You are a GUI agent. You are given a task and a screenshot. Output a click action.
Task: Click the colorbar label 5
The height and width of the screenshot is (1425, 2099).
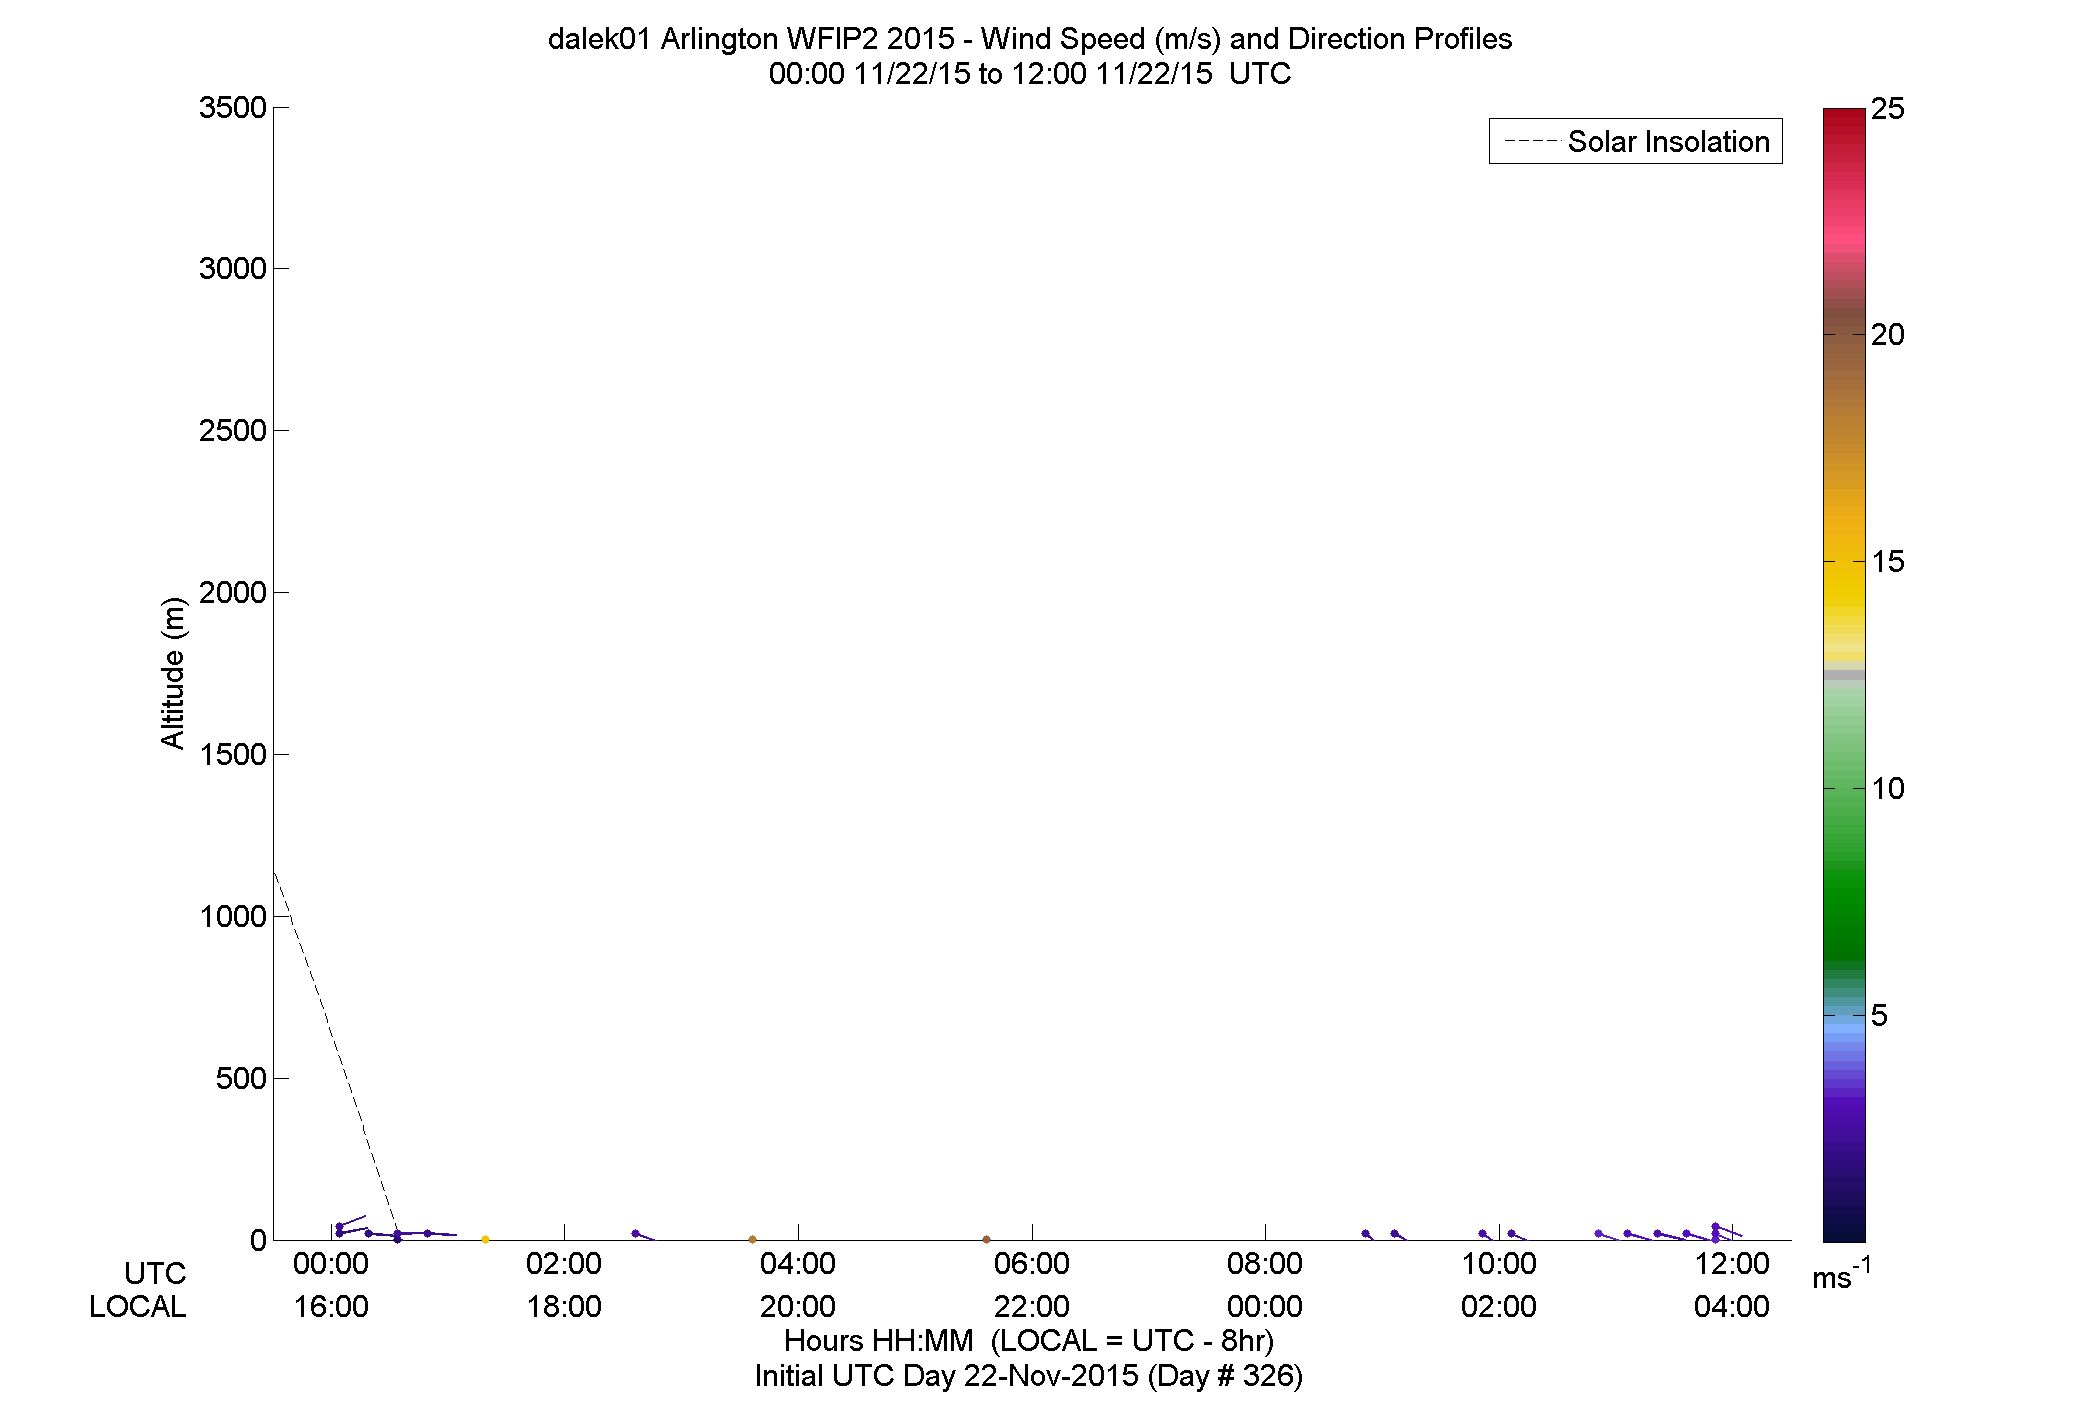click(x=1879, y=1016)
